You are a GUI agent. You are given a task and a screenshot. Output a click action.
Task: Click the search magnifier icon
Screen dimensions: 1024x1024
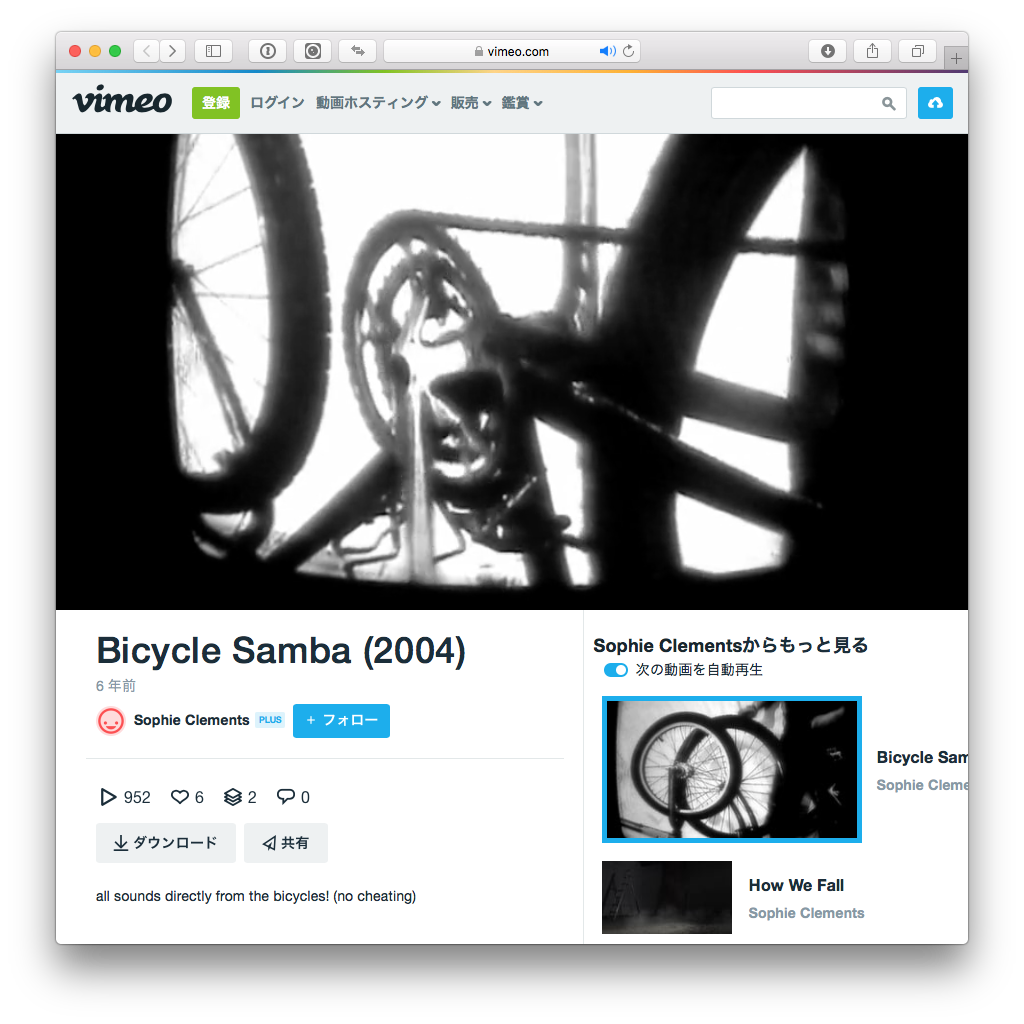888,103
